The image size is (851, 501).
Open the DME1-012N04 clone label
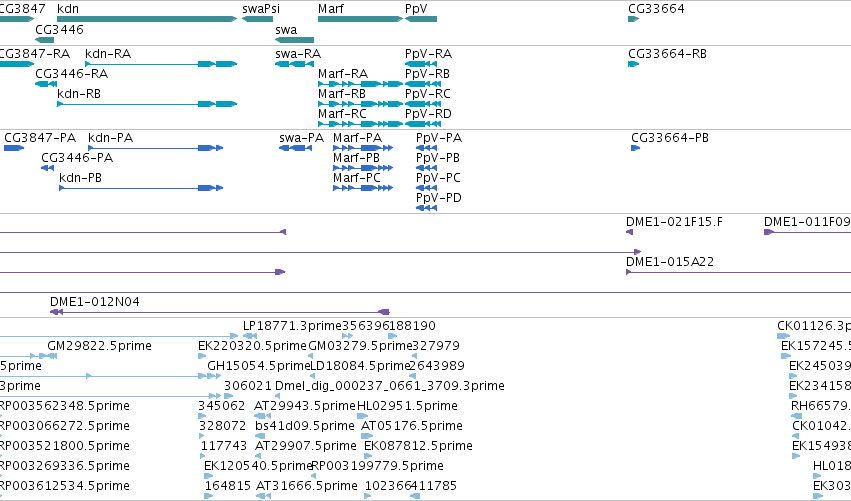tap(95, 302)
